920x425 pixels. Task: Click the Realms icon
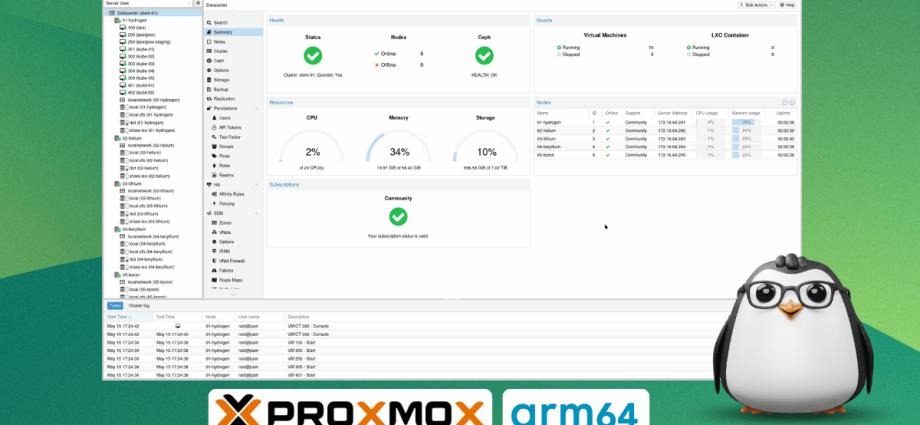(214, 175)
